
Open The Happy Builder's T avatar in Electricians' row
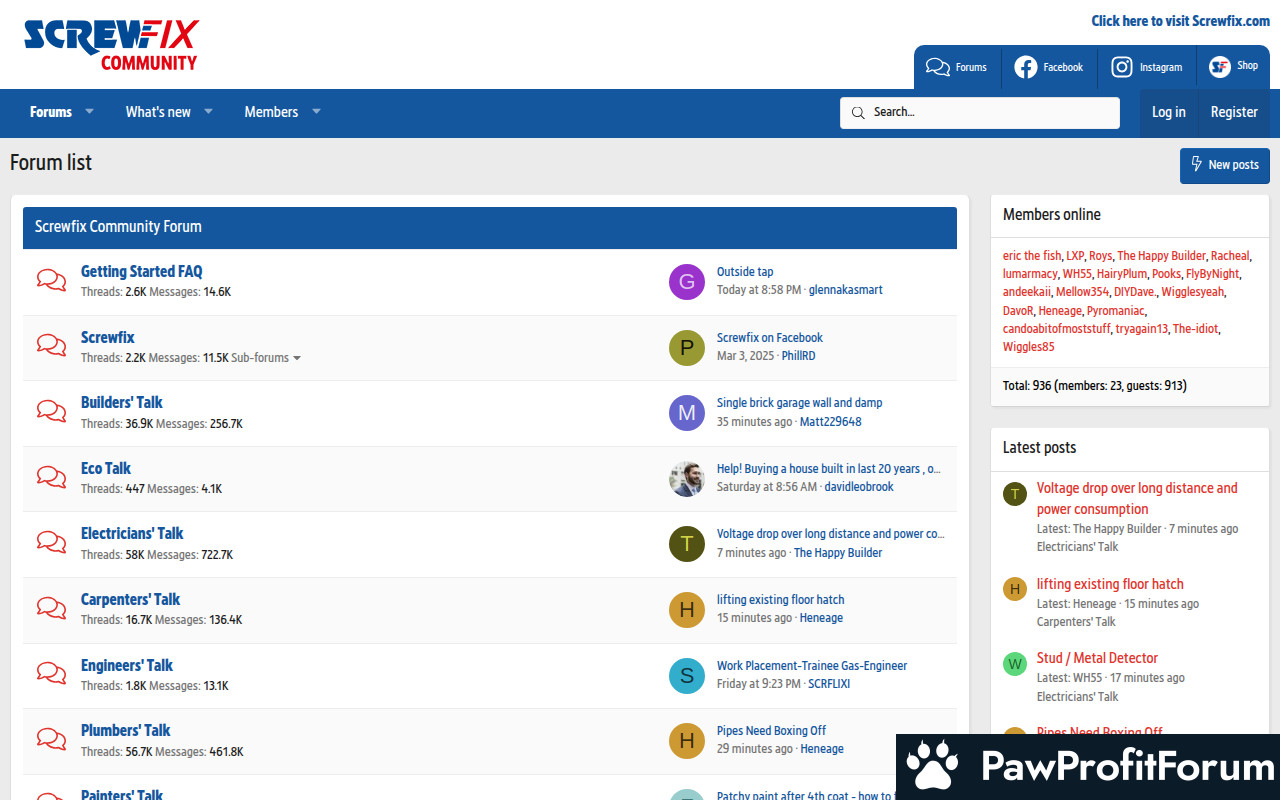pyautogui.click(x=687, y=544)
